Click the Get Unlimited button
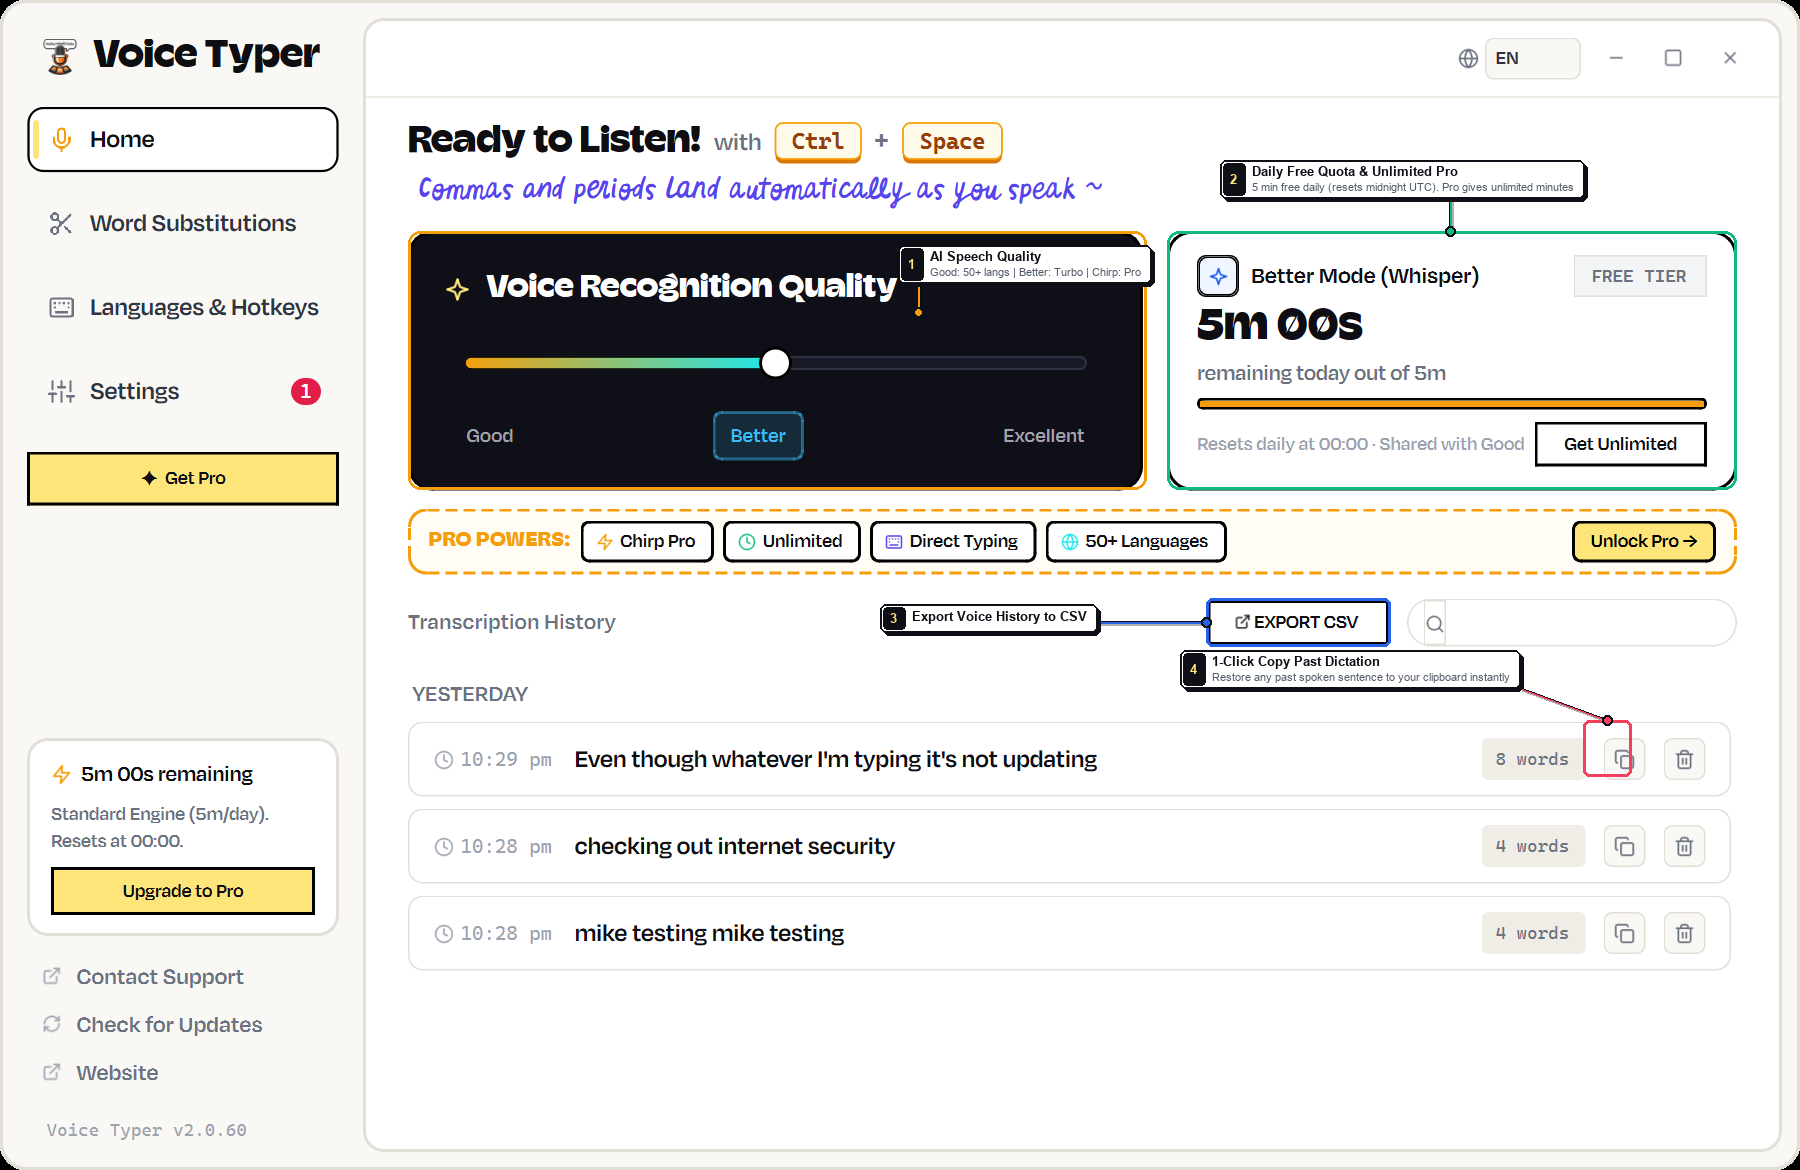The height and width of the screenshot is (1170, 1800). [x=1620, y=444]
